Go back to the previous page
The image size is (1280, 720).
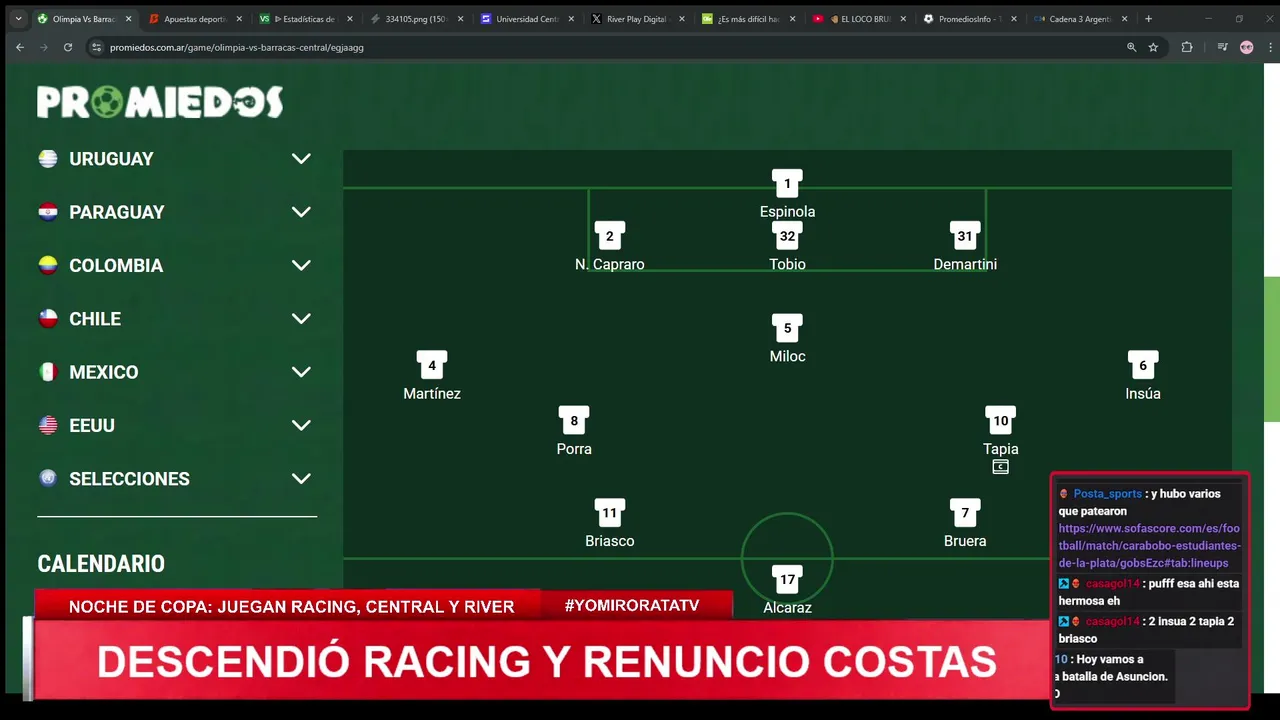tap(20, 47)
